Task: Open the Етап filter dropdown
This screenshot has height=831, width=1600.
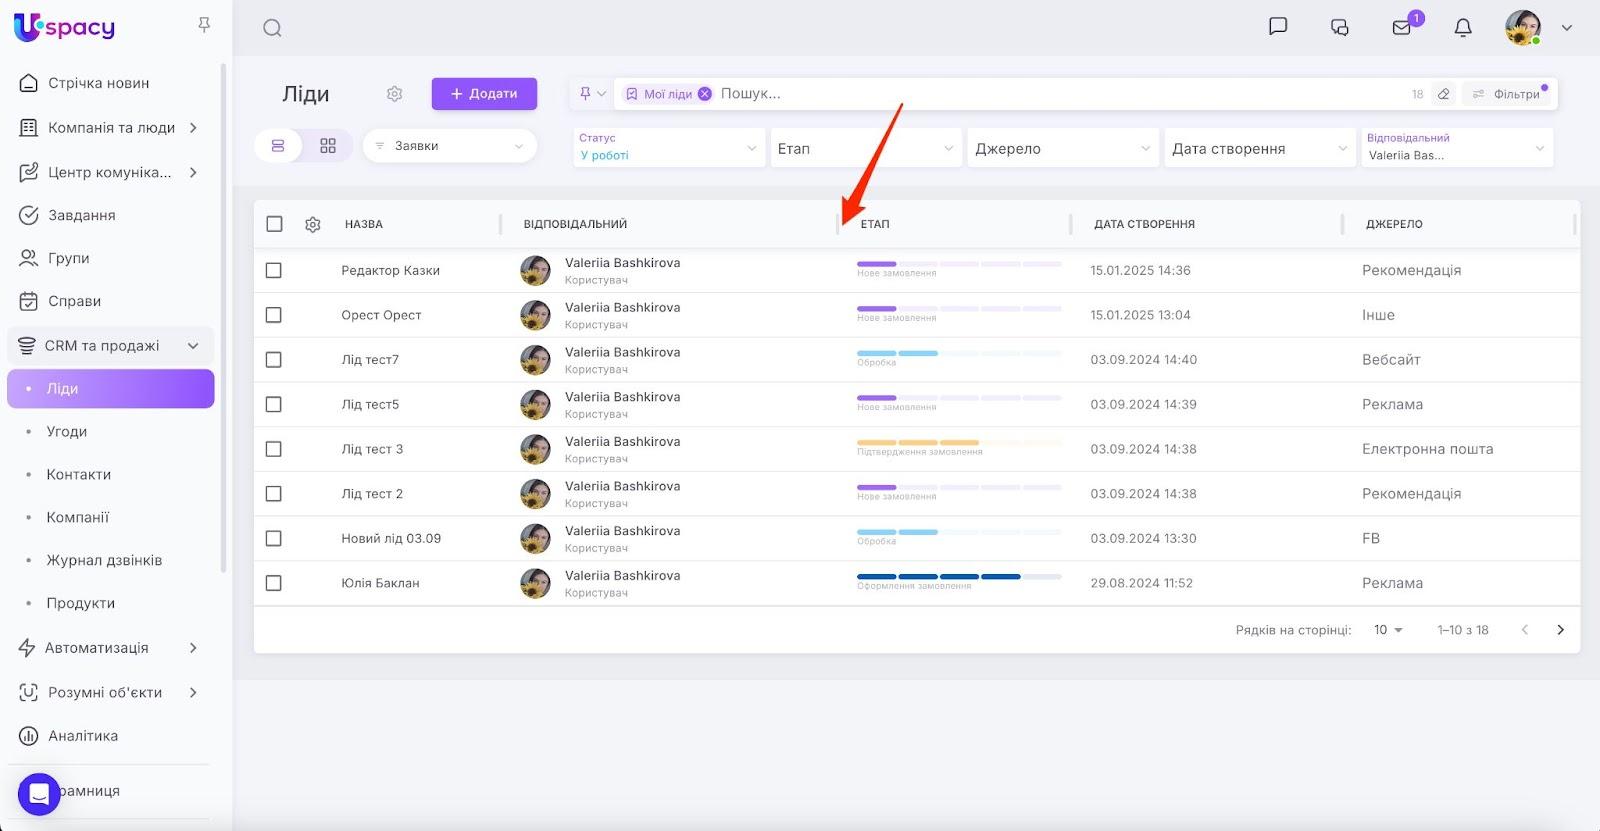Action: pyautogui.click(x=865, y=148)
